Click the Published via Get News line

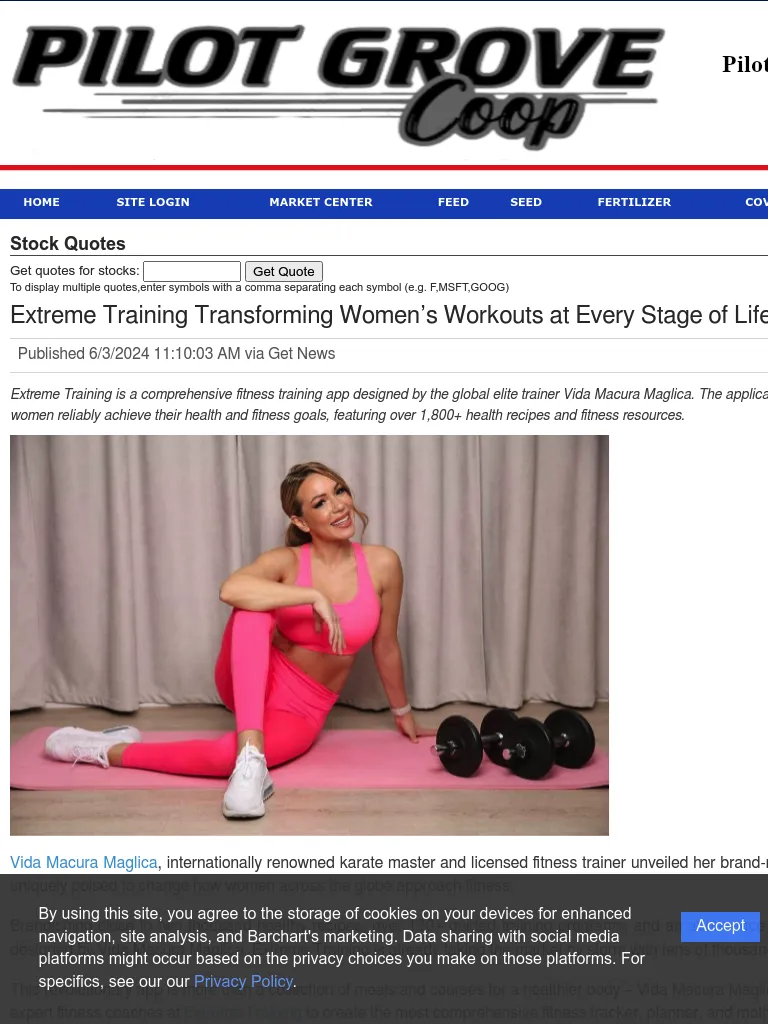pyautogui.click(x=176, y=353)
